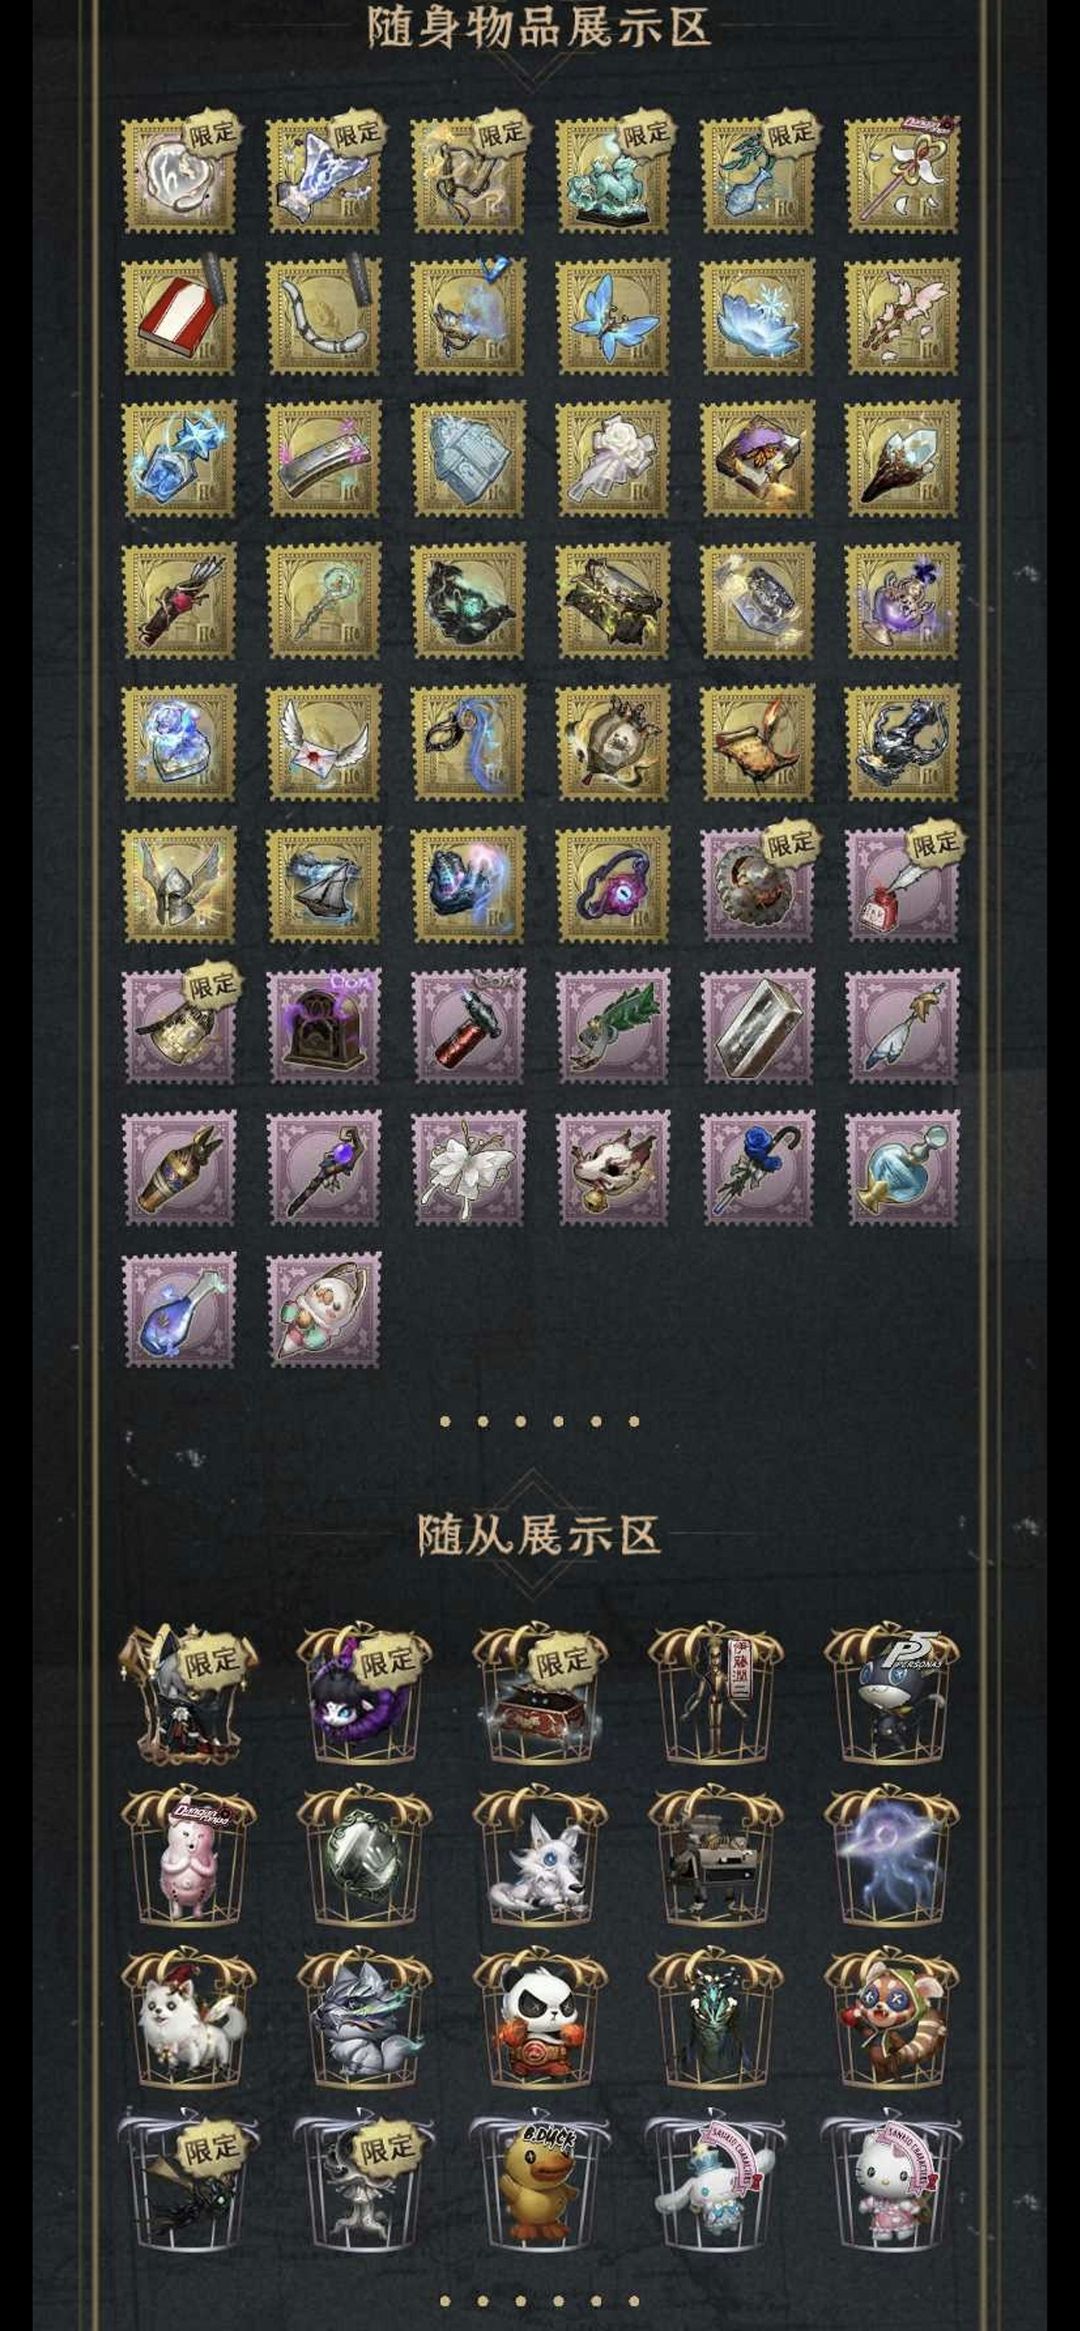Click the snowflake lotus accessory stamp
This screenshot has height=2331, width=1080.
758,317
